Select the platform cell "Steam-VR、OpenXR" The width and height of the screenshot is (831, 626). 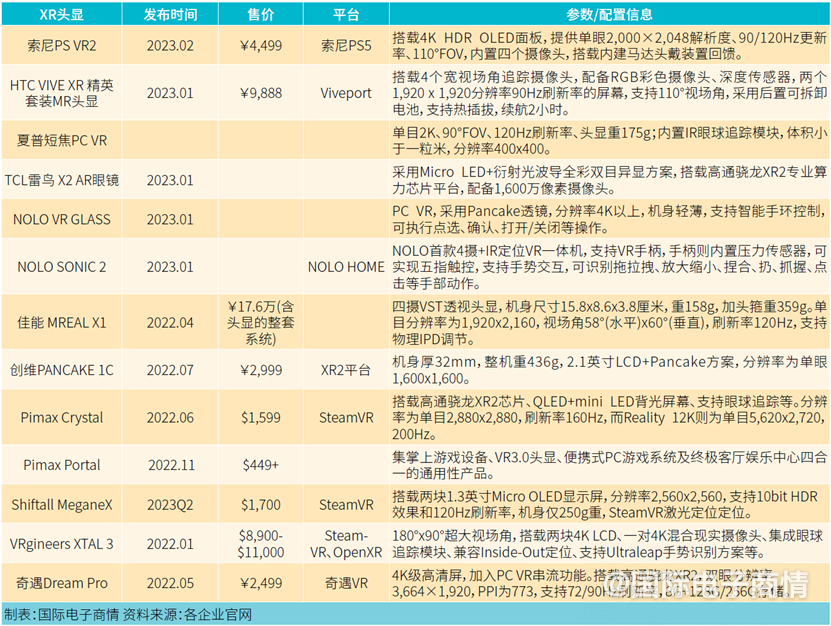click(346, 544)
